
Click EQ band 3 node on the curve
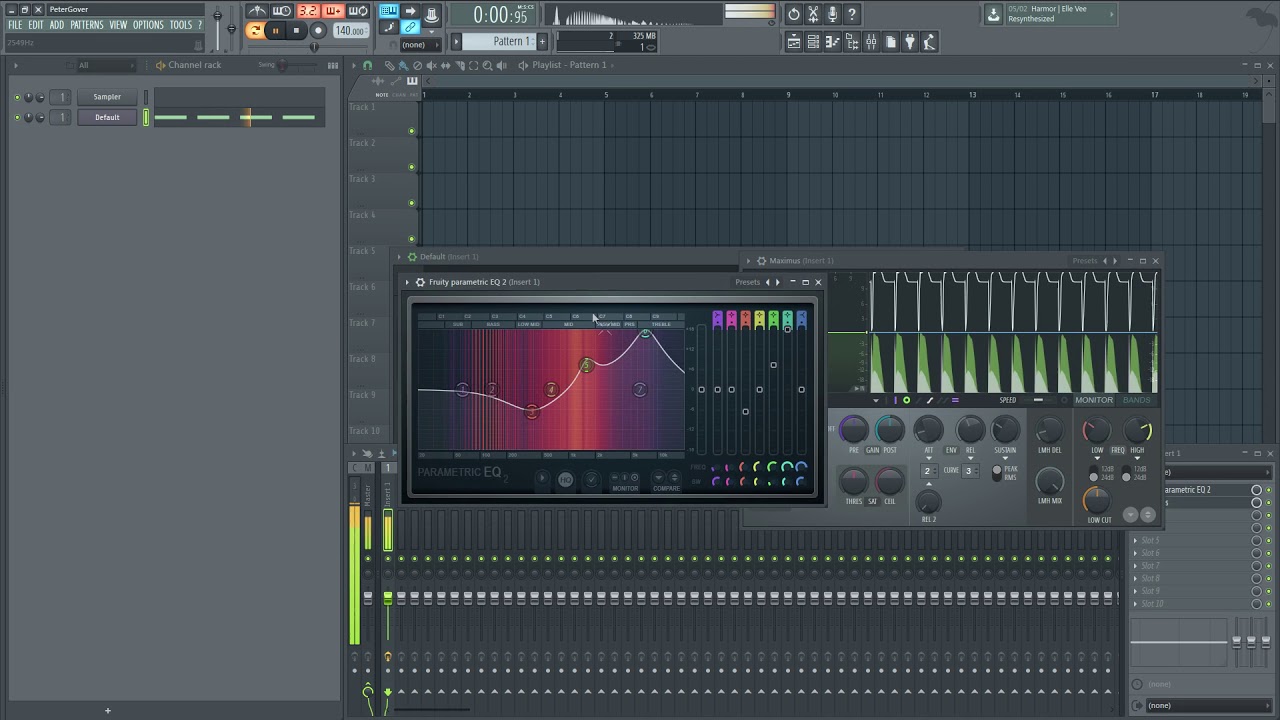[532, 411]
